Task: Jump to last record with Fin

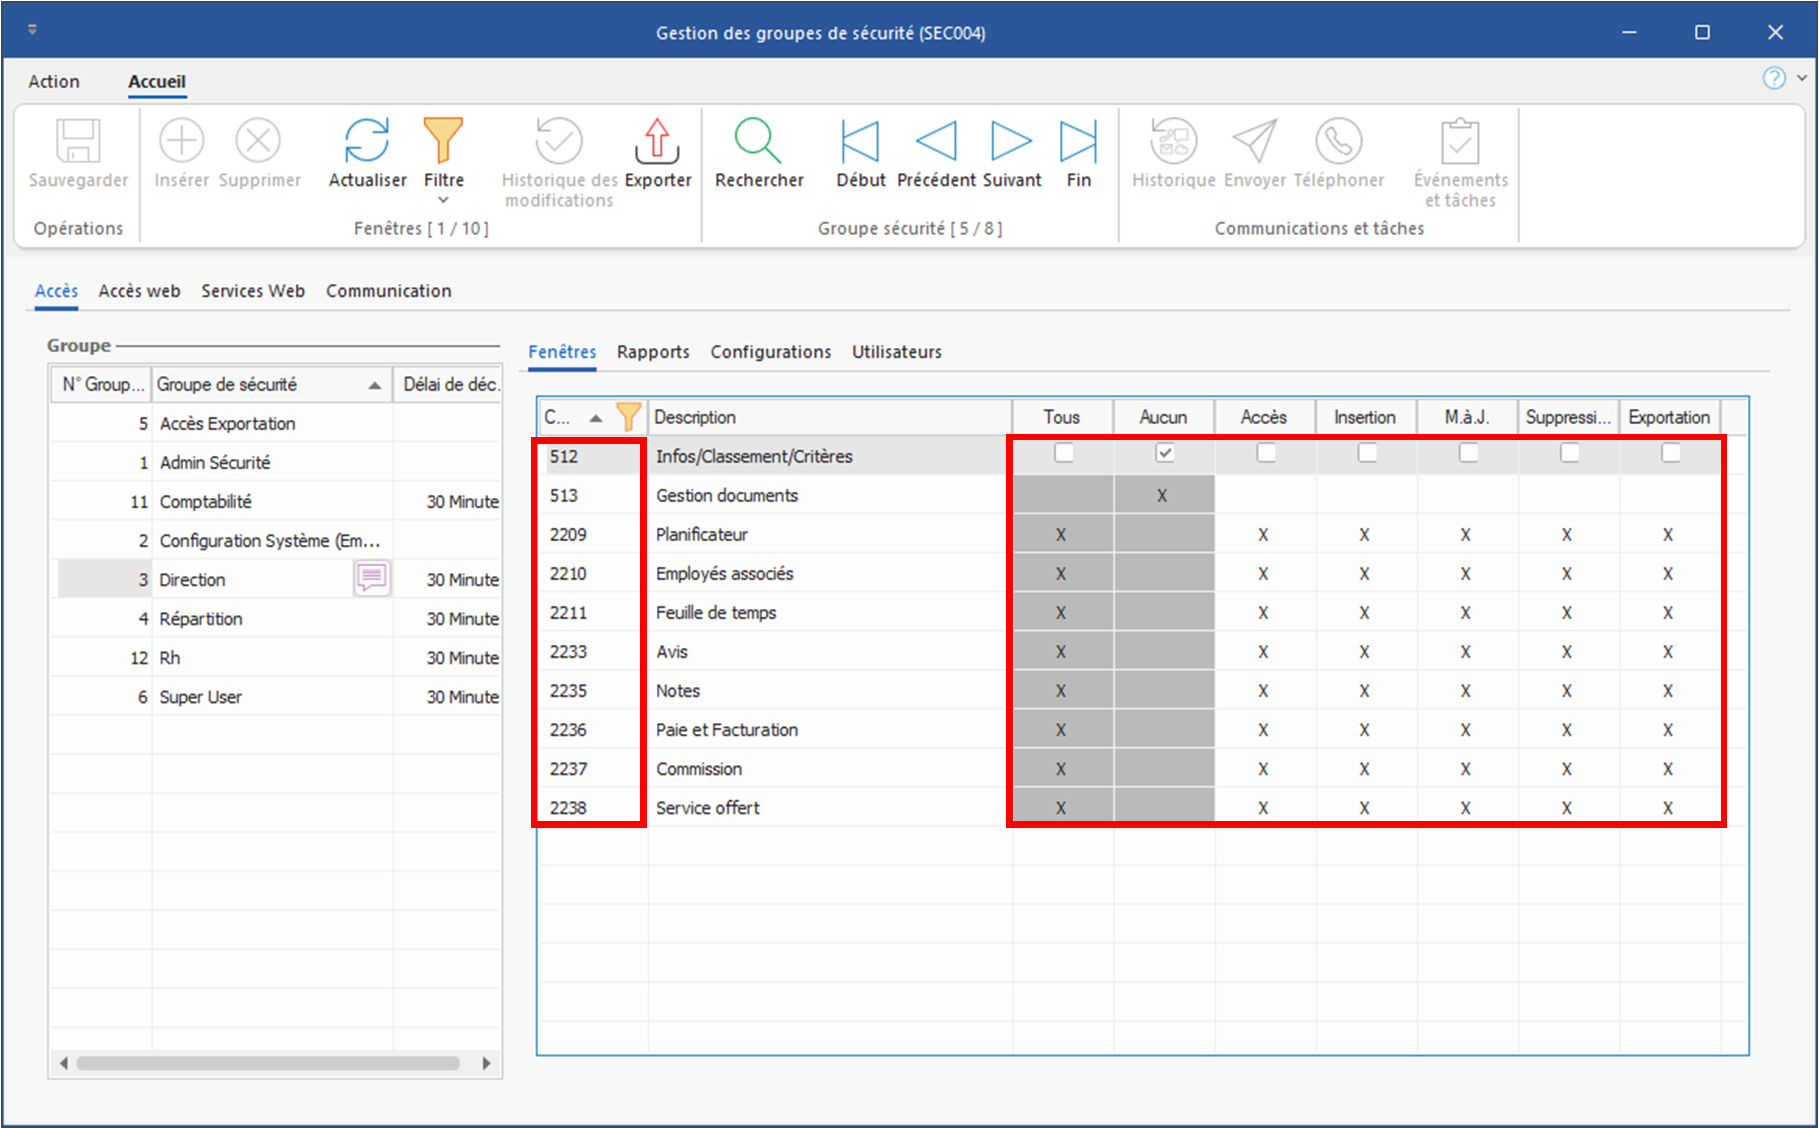Action: click(x=1078, y=142)
